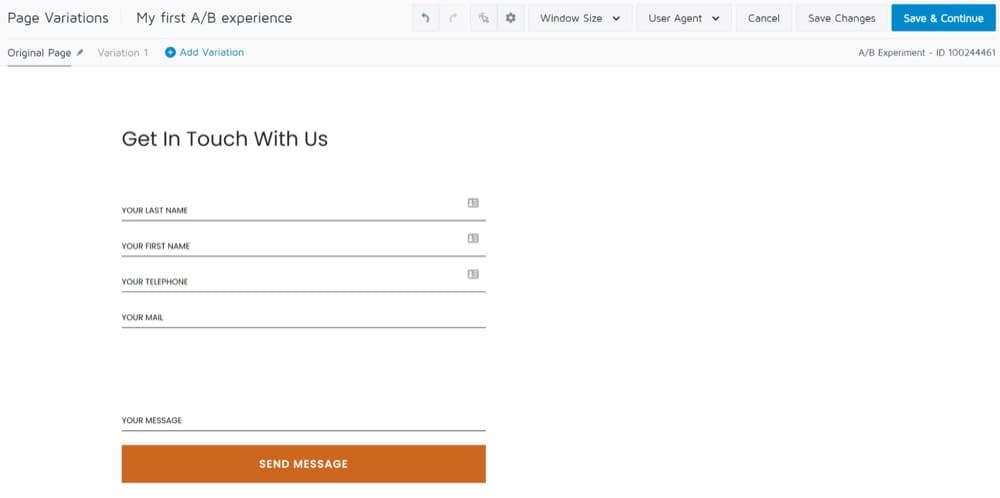Click autofill icon in Your Last Name field
The width and height of the screenshot is (1000, 498).
473,203
